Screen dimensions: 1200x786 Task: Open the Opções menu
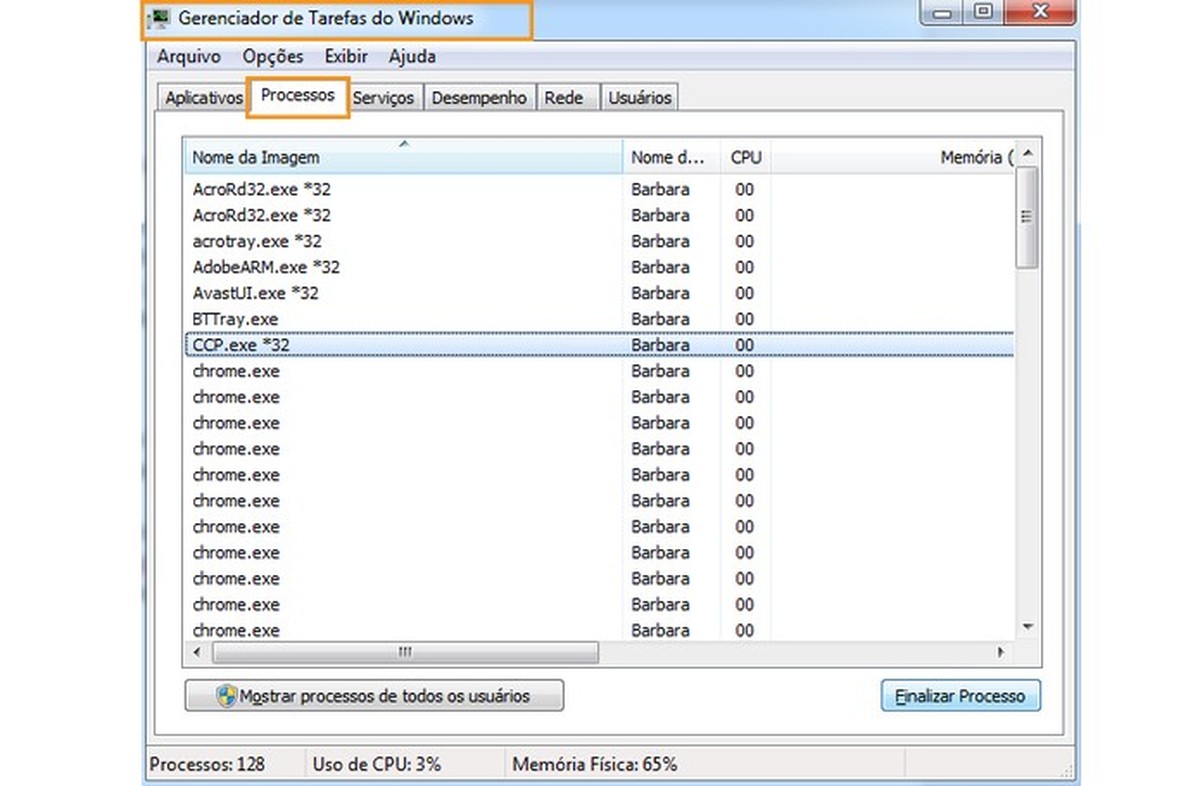click(273, 57)
